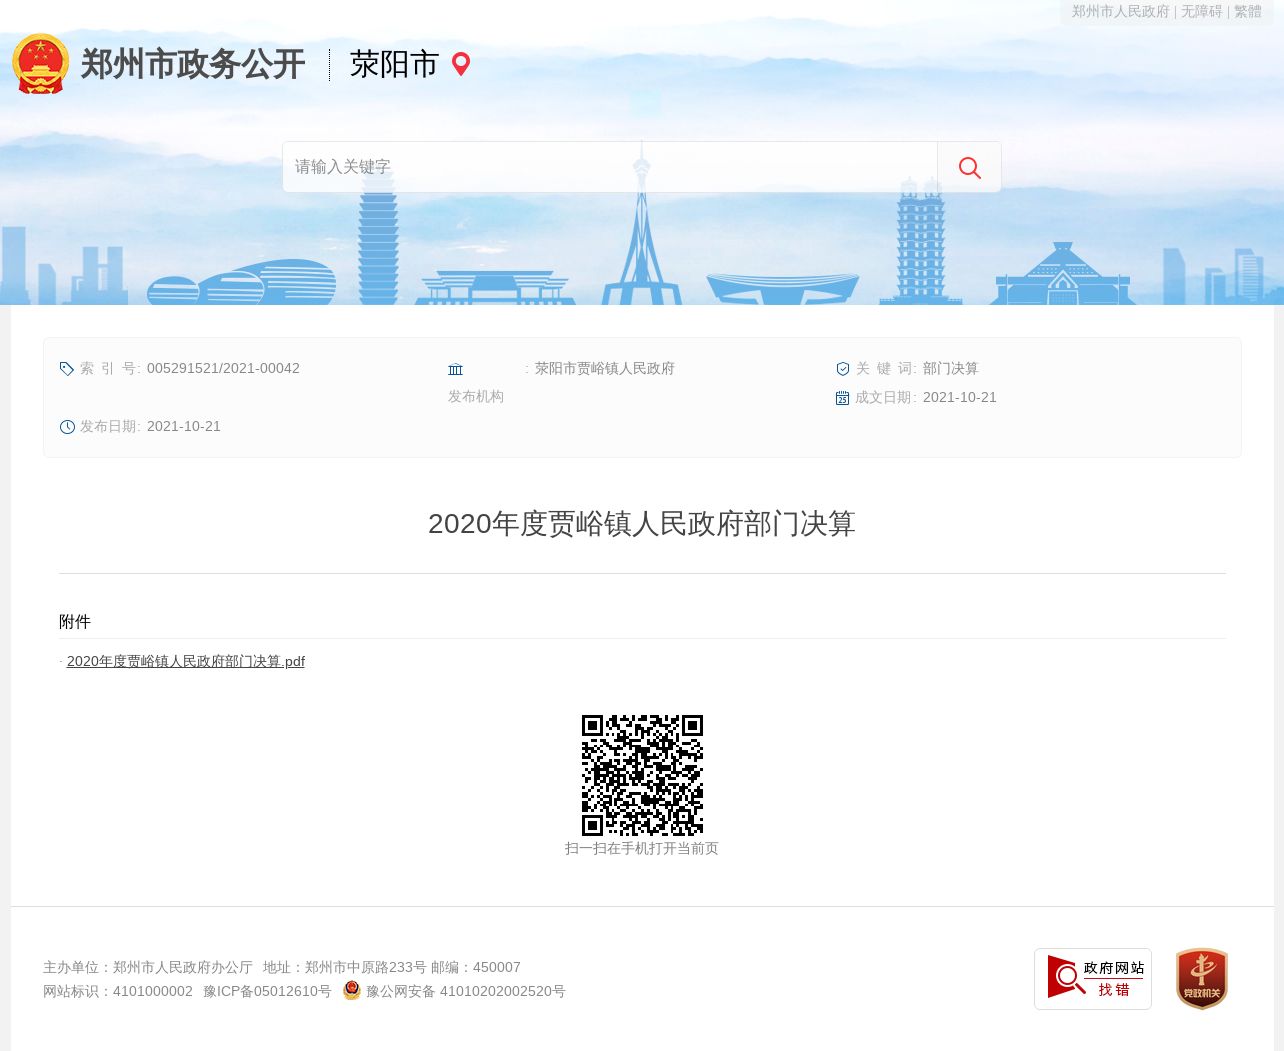
Task: Click the police badge icon in footer
Action: 352,990
